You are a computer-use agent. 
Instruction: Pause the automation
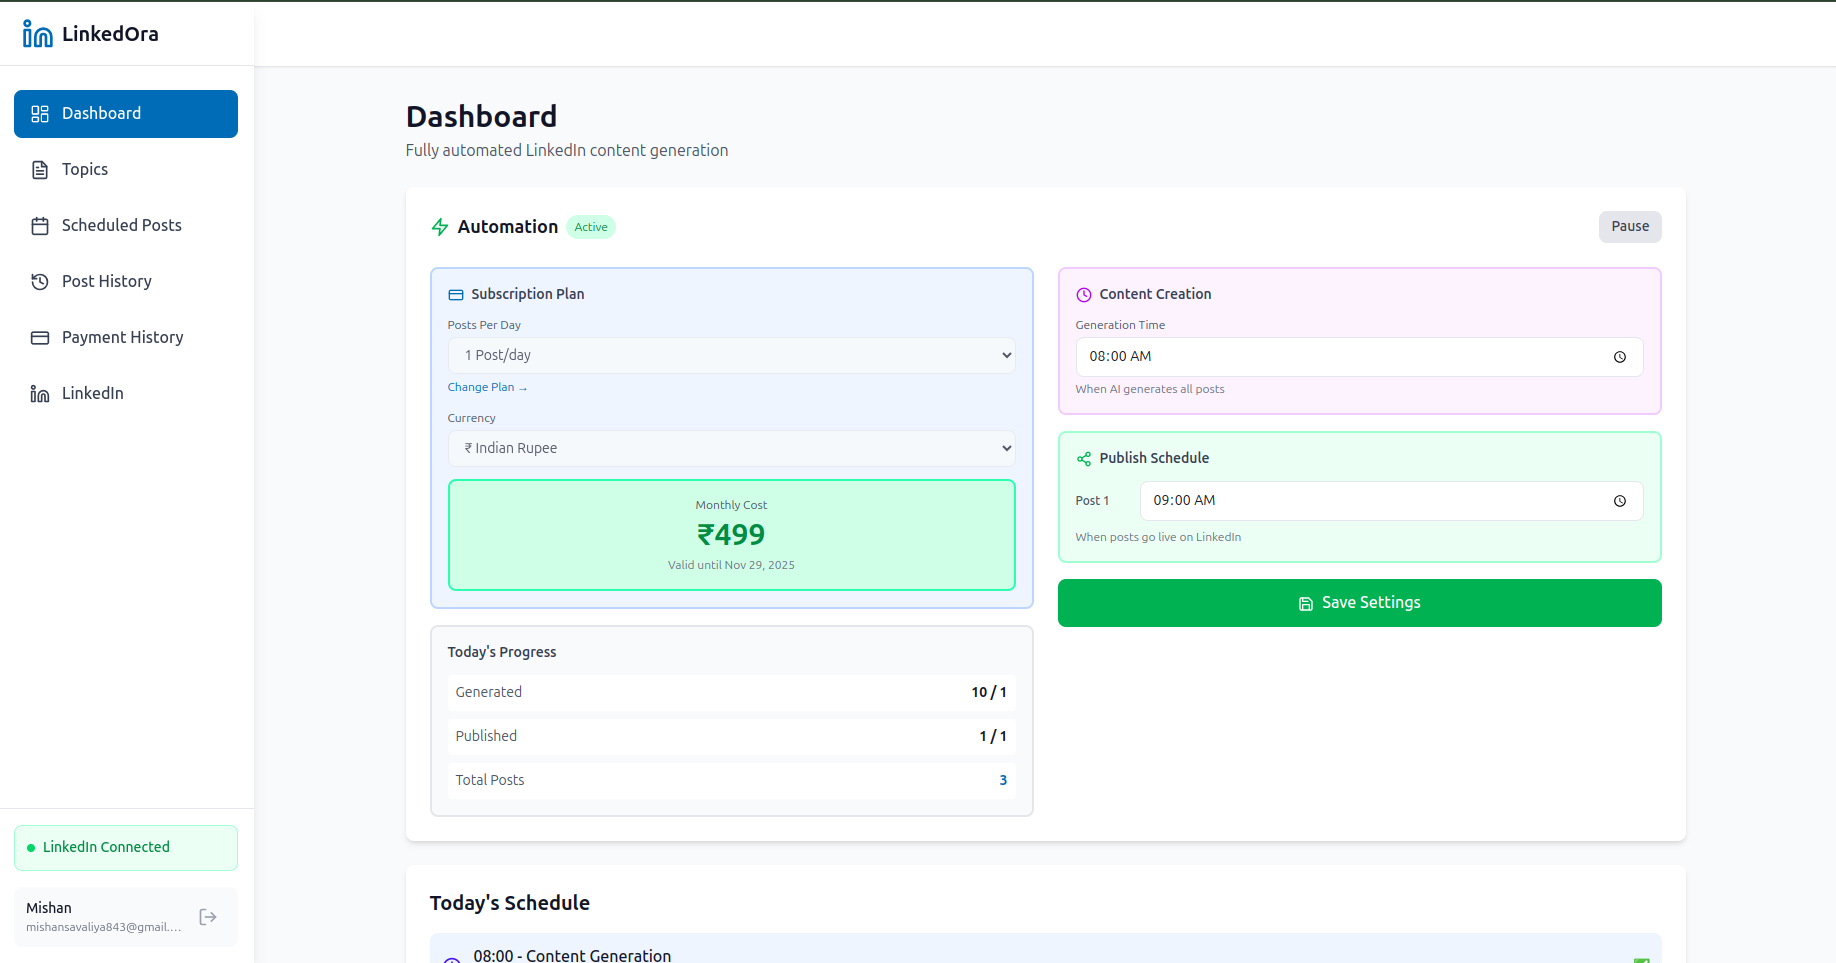(x=1629, y=227)
